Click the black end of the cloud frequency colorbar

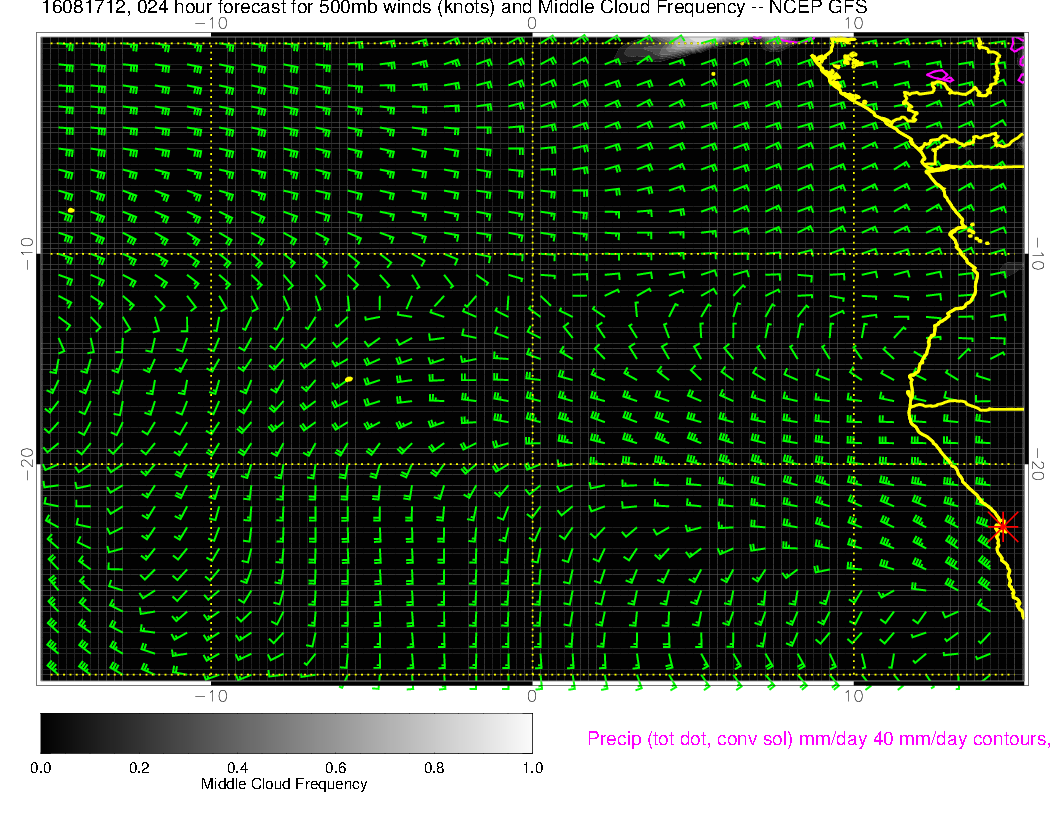[47, 732]
